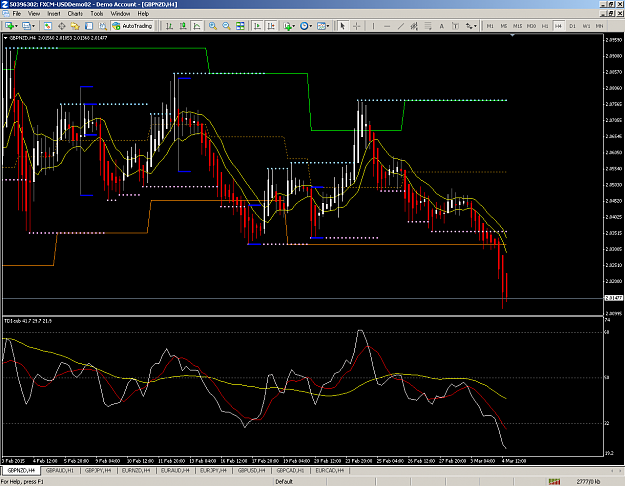Click the current price label on scale

coord(613,298)
